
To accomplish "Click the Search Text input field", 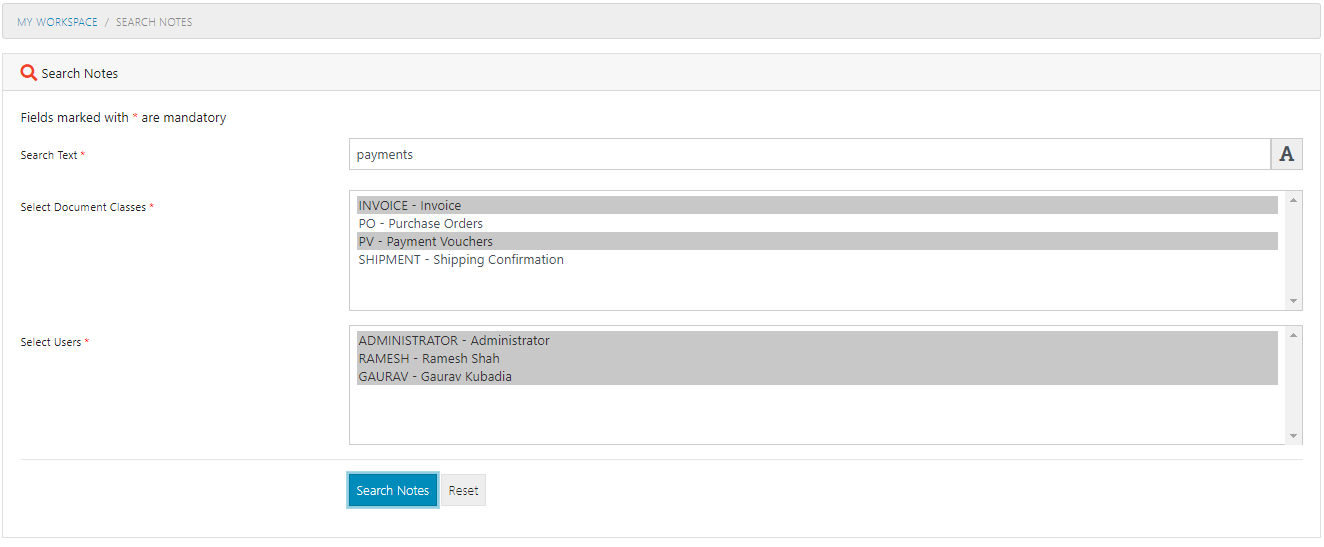I will click(809, 154).
